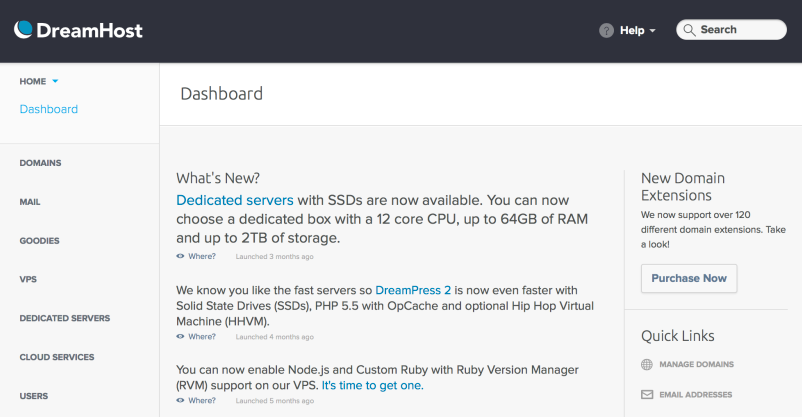The image size is (802, 417).
Task: Focus the Search input field
Action: tap(731, 30)
